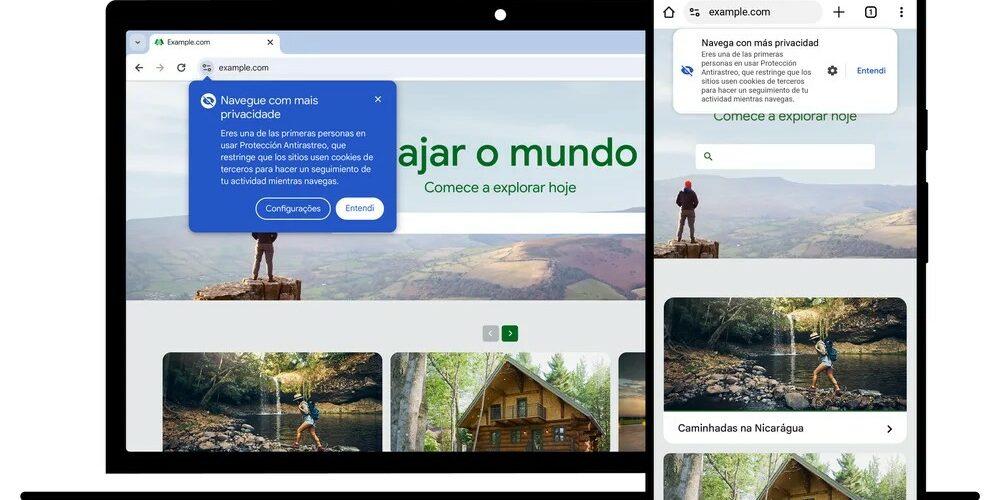Open a new tab with mobile plus icon
Screen dimensions: 1000x500
click(x=839, y=12)
